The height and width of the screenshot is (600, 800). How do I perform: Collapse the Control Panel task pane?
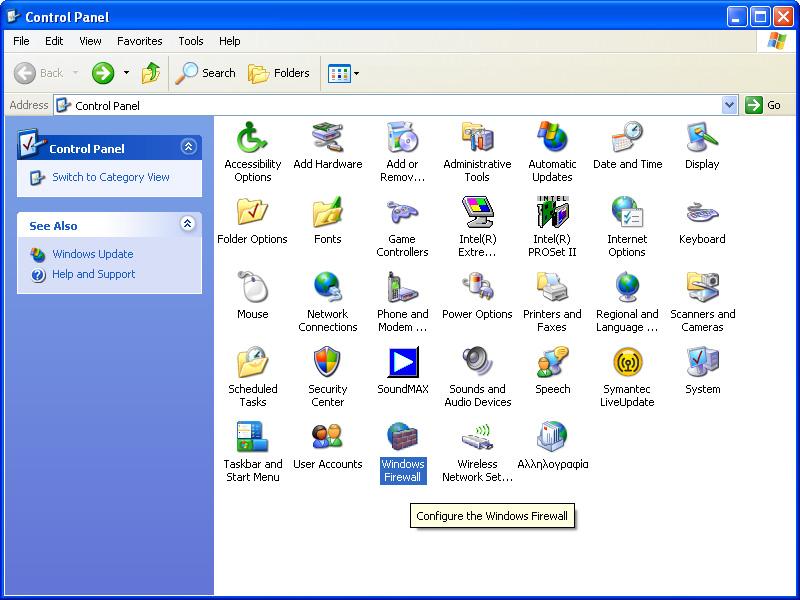(x=188, y=147)
